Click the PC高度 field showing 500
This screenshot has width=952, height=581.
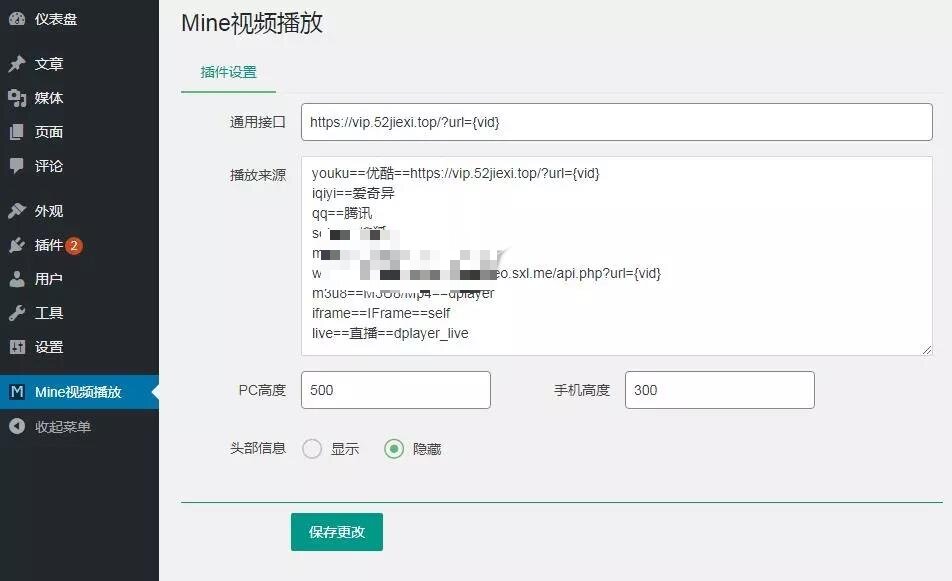[x=396, y=390]
